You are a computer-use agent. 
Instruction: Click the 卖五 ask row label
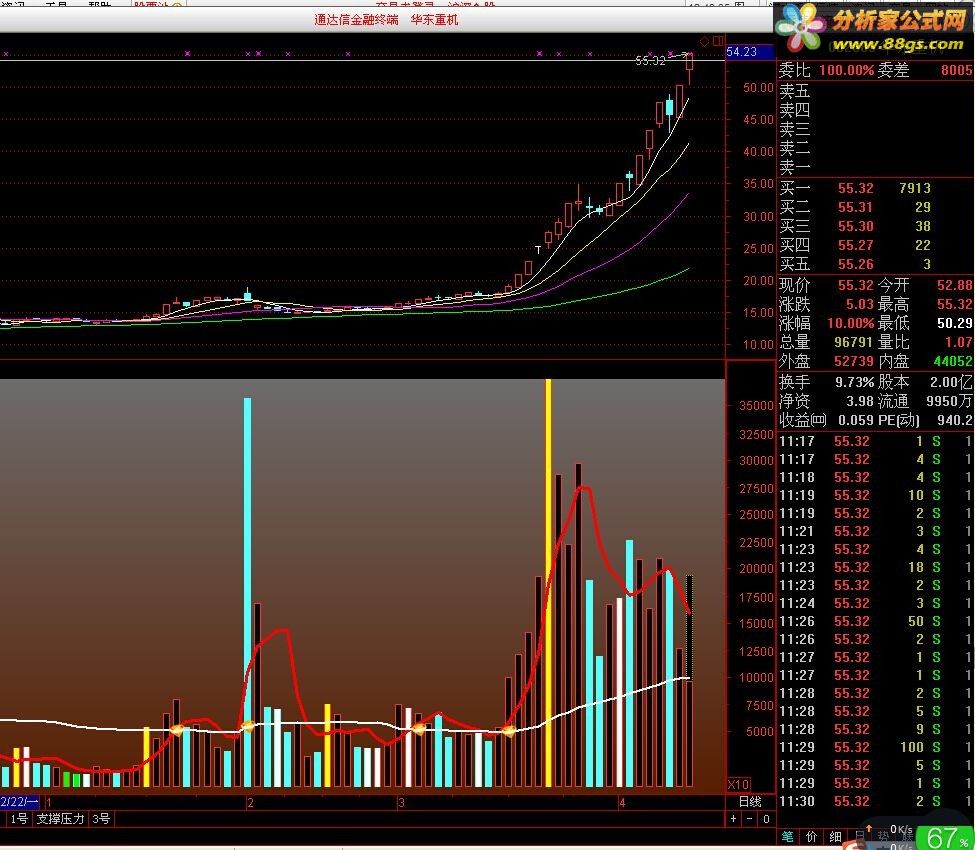click(x=795, y=91)
